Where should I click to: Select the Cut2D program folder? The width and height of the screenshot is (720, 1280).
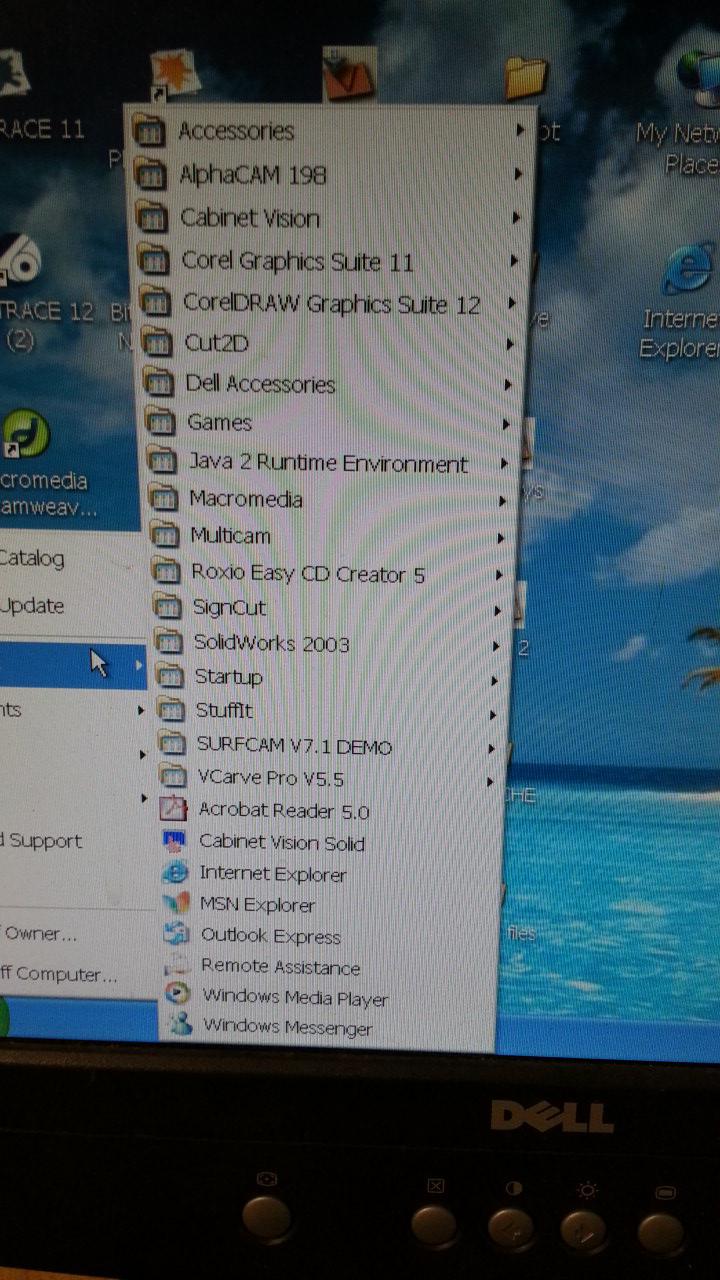click(x=216, y=343)
